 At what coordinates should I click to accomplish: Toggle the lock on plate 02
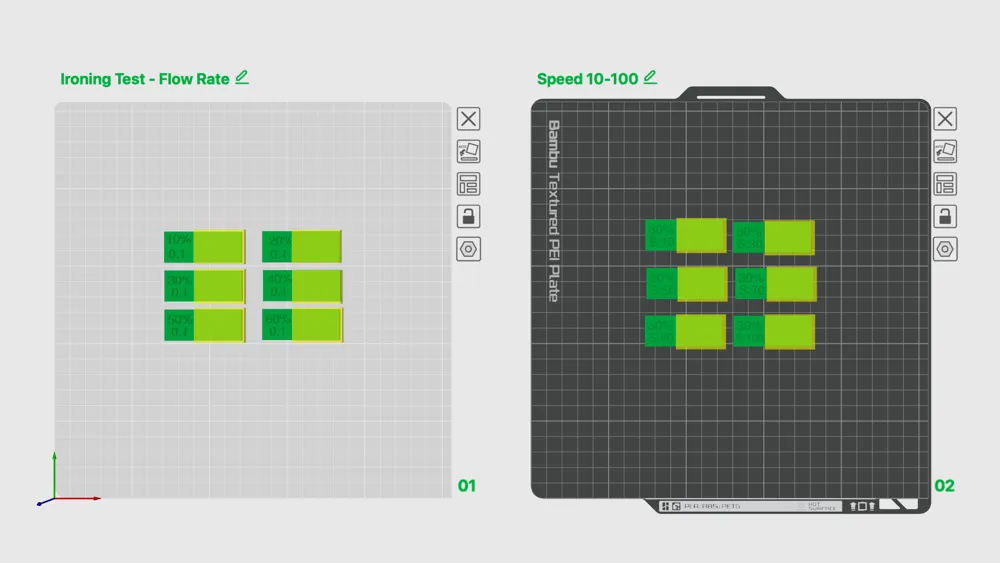point(945,216)
